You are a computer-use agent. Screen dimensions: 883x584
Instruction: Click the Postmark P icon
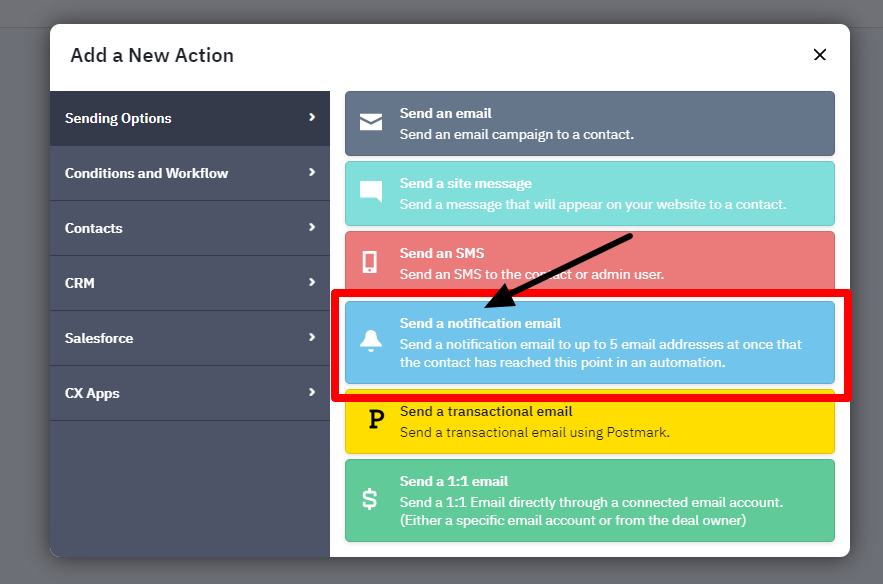[x=375, y=420]
